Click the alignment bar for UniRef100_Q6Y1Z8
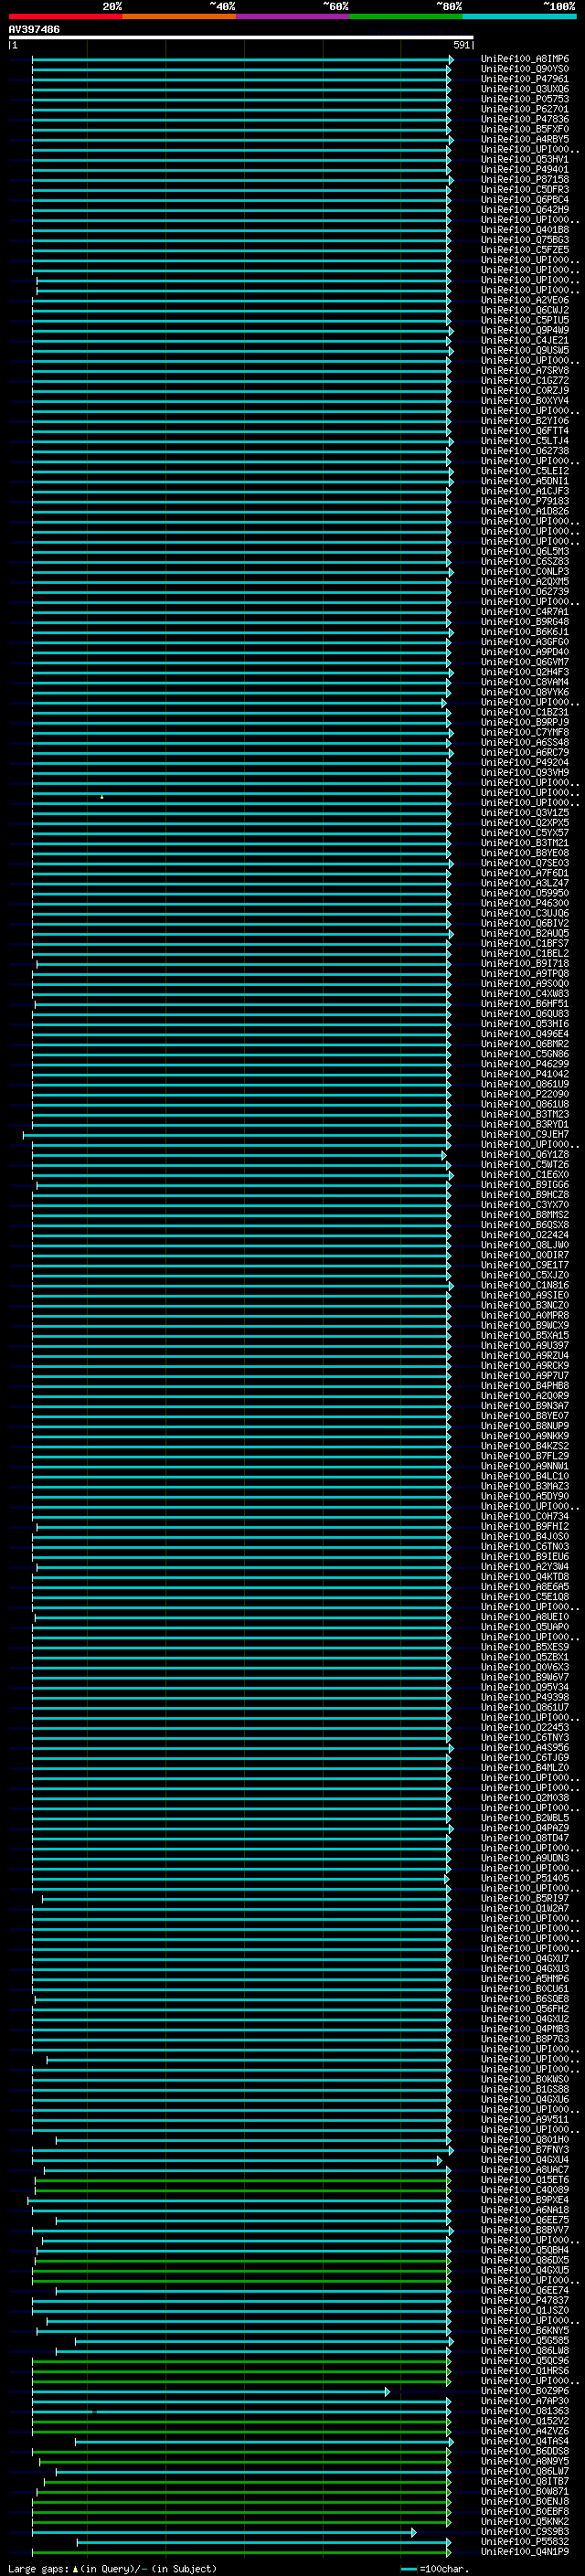Viewport: 585px width, 2576px height. 238,1156
